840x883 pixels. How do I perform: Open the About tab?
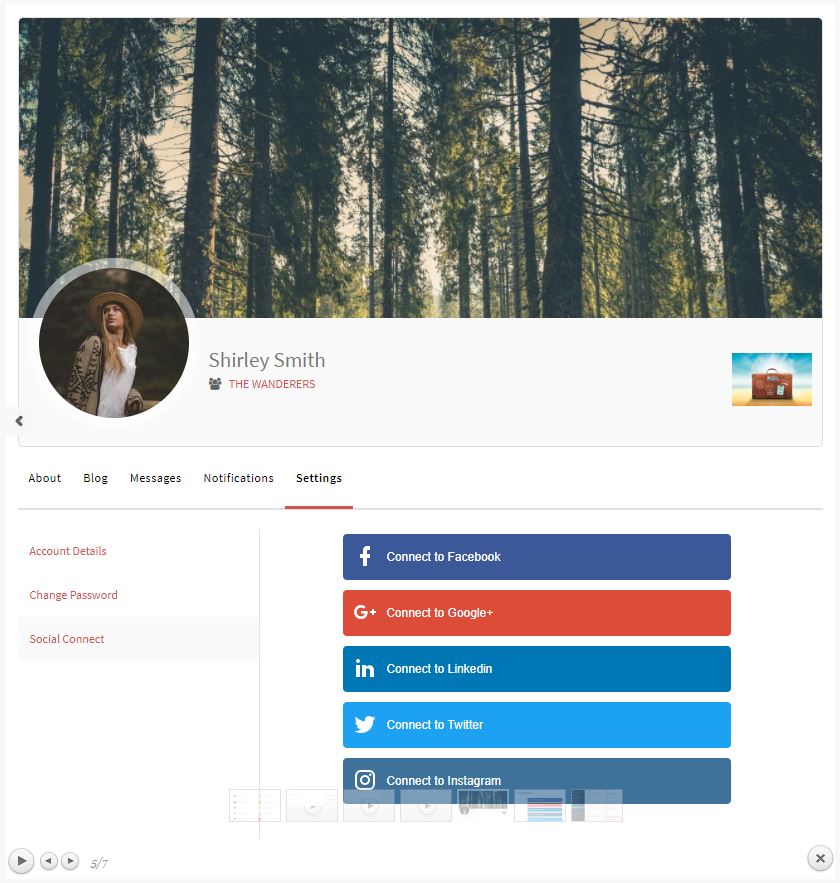[x=44, y=478]
